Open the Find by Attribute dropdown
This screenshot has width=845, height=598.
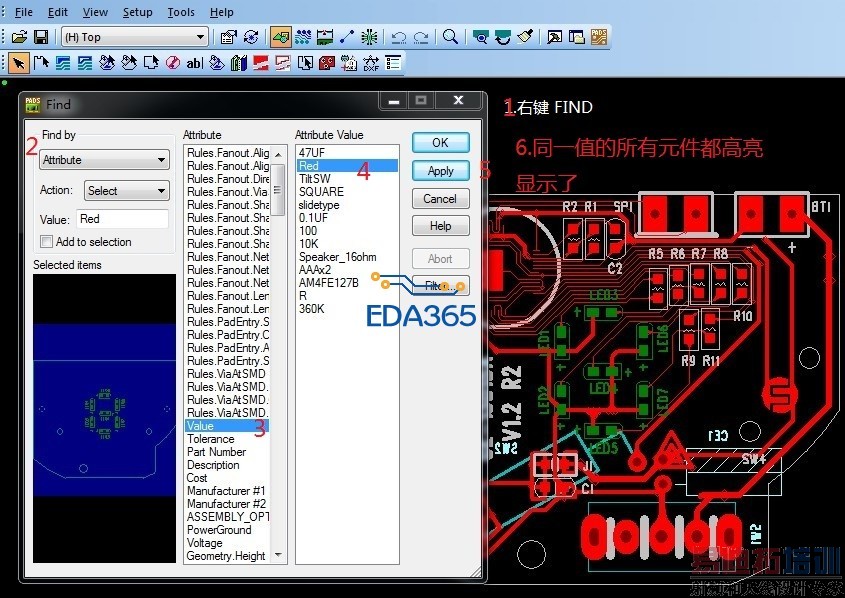click(x=105, y=160)
